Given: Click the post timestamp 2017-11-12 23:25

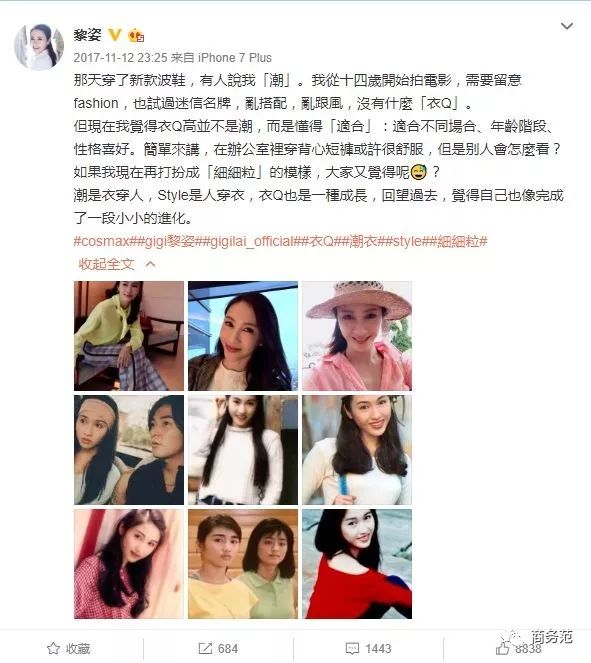Looking at the screenshot, I should coord(120,58).
